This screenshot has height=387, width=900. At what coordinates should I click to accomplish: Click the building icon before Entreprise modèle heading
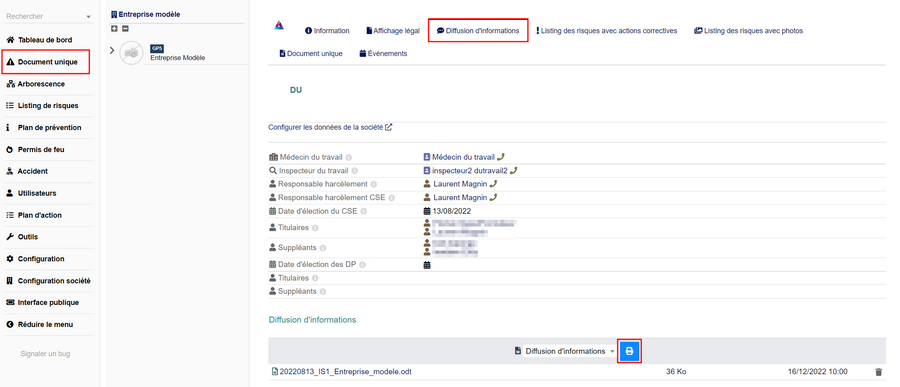(114, 14)
